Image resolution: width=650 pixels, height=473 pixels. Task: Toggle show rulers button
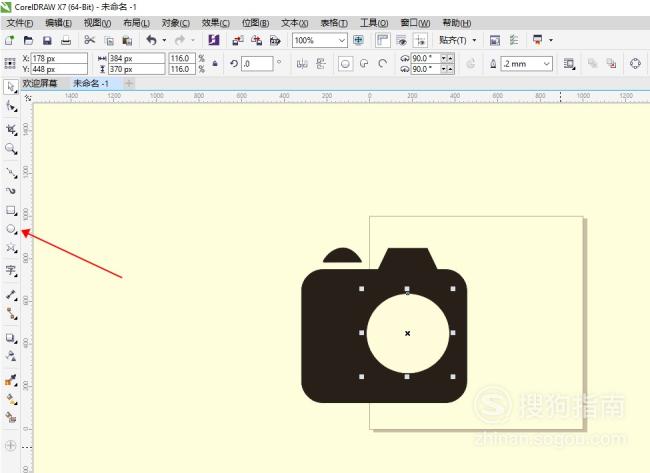click(382, 40)
